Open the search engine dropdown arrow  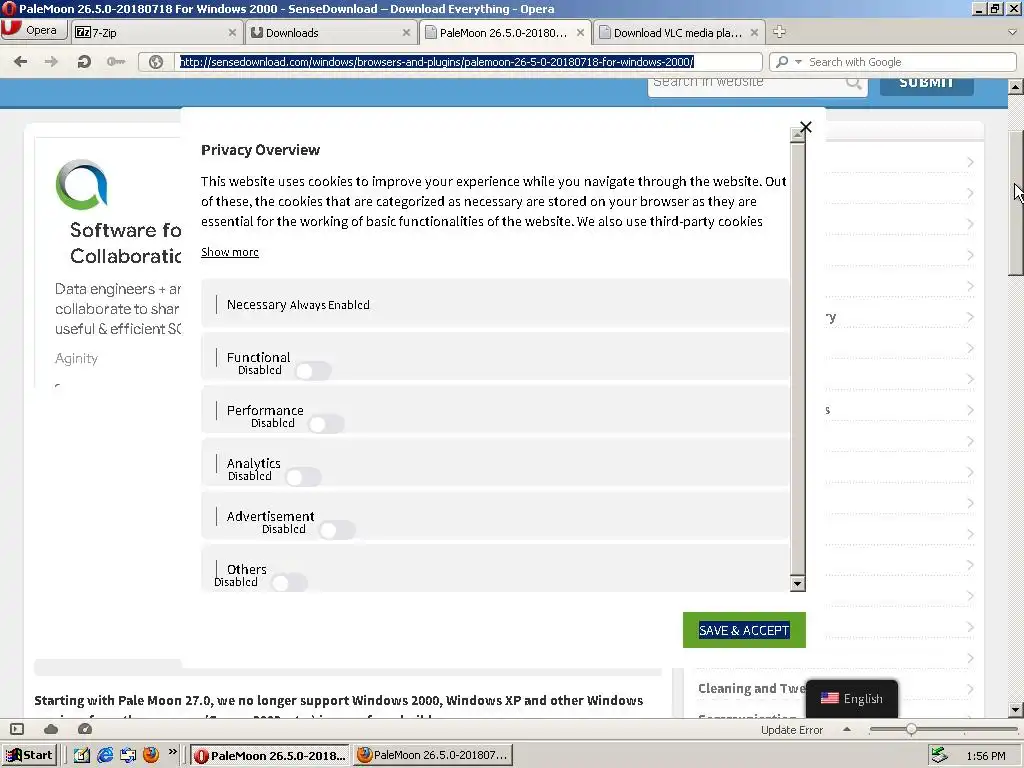(798, 62)
